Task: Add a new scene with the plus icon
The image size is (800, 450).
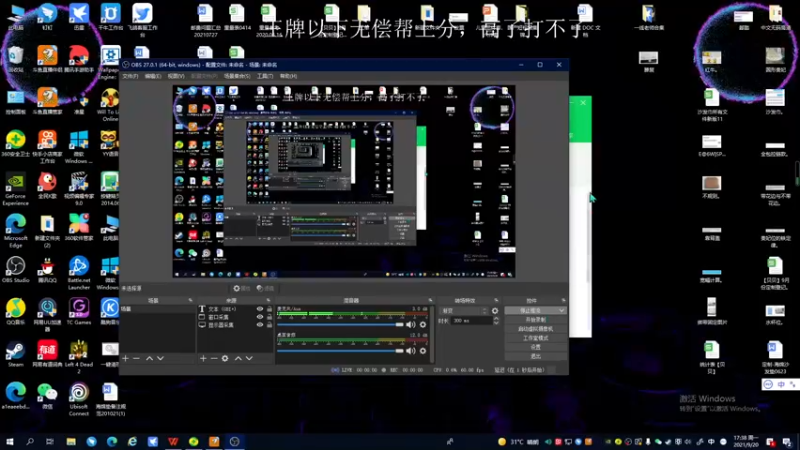Action: [126, 359]
